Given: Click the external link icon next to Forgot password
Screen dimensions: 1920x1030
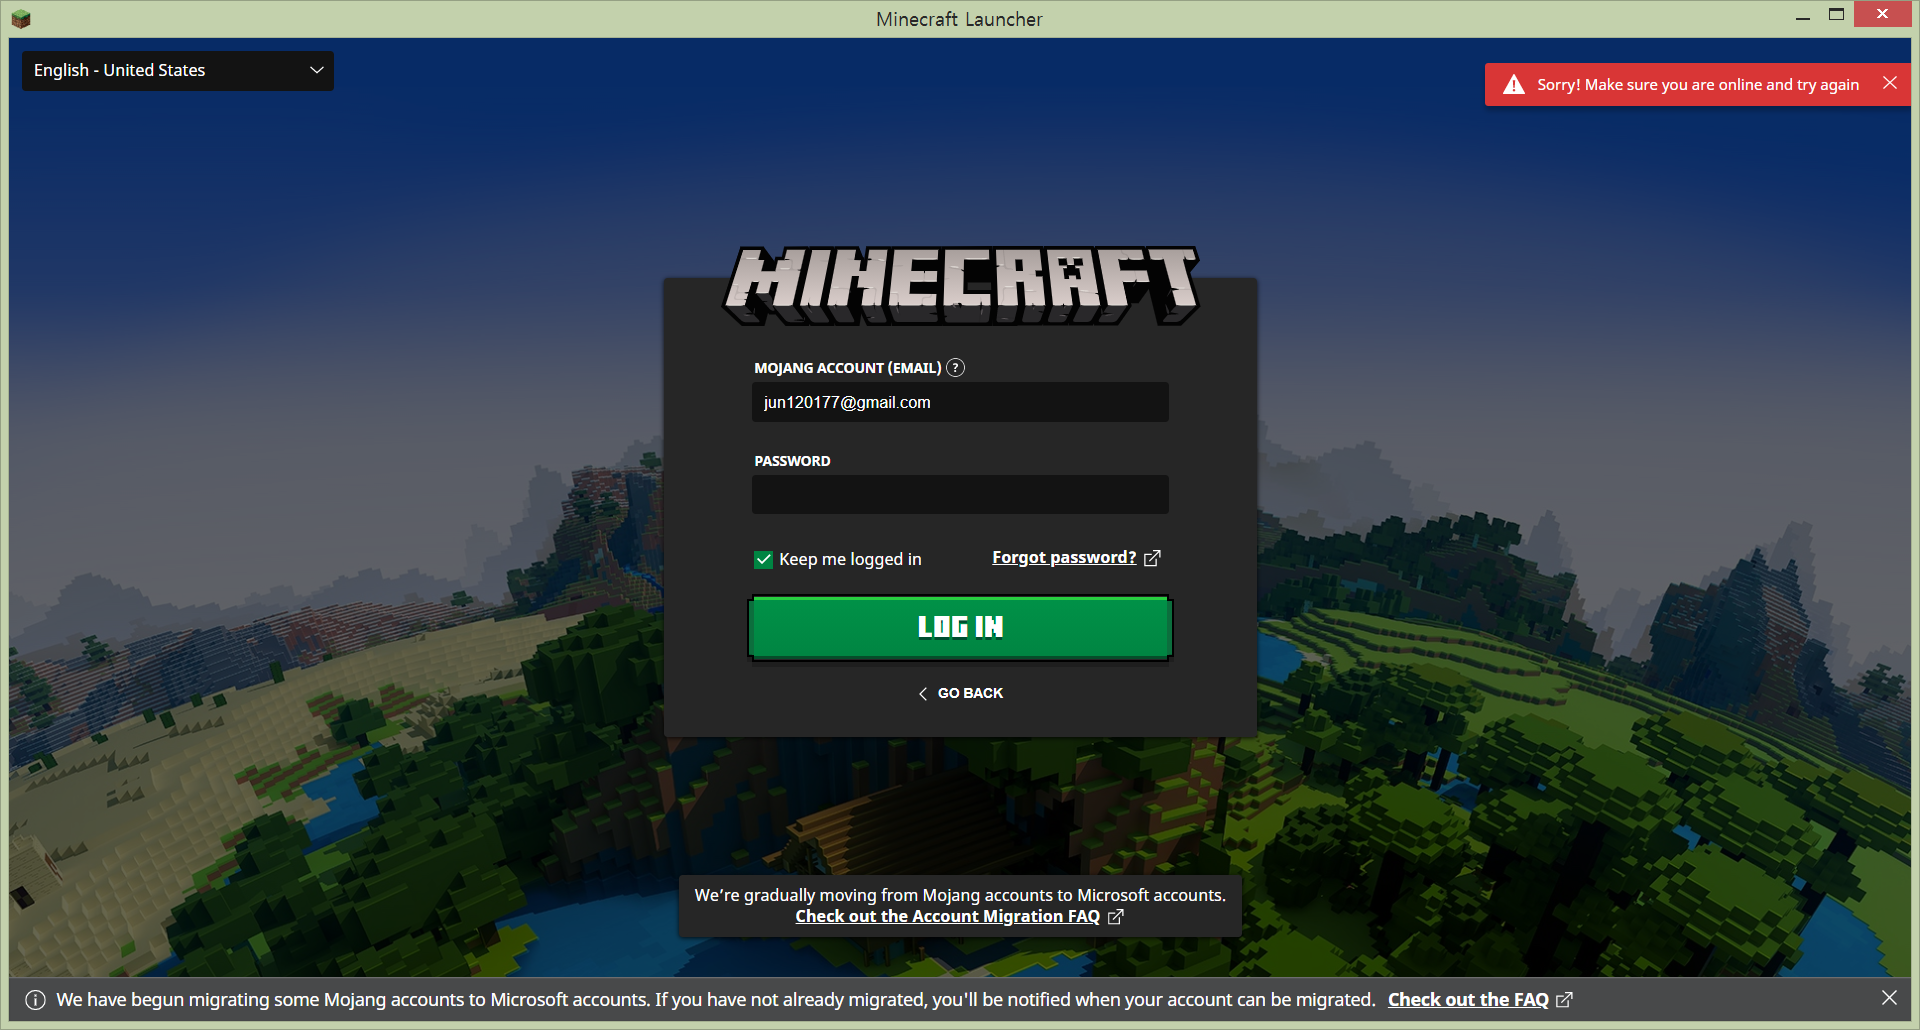Looking at the screenshot, I should click(x=1152, y=558).
